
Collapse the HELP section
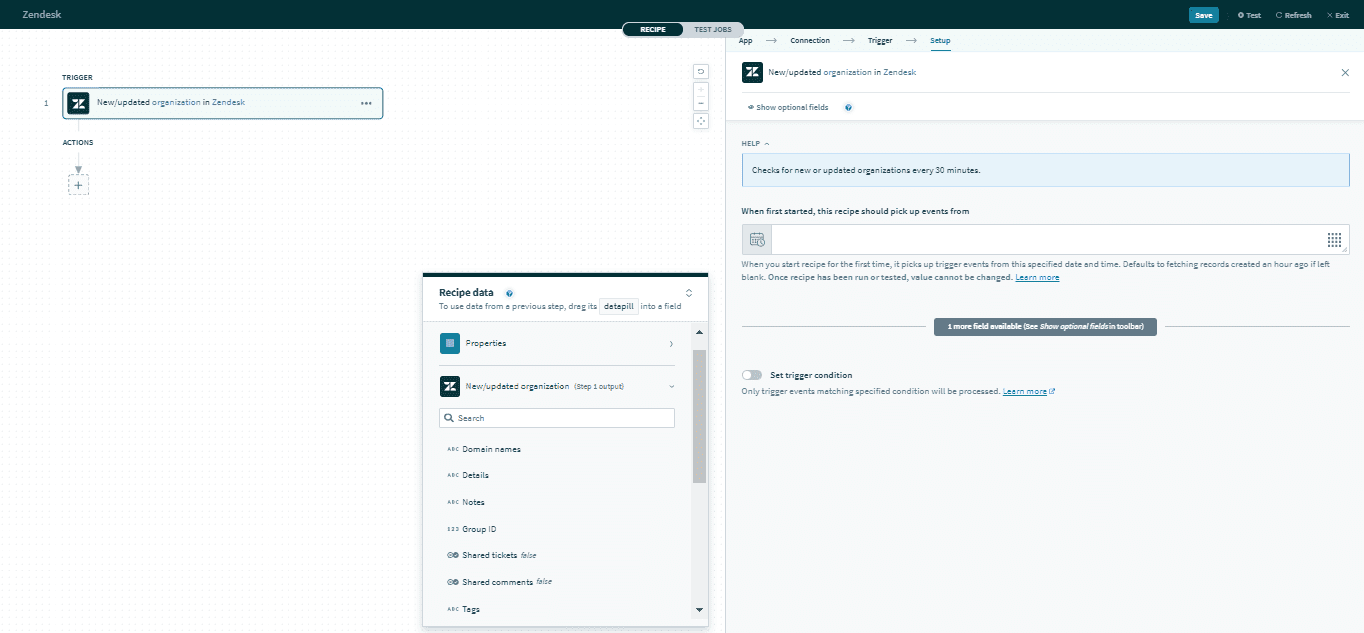pyautogui.click(x=755, y=143)
